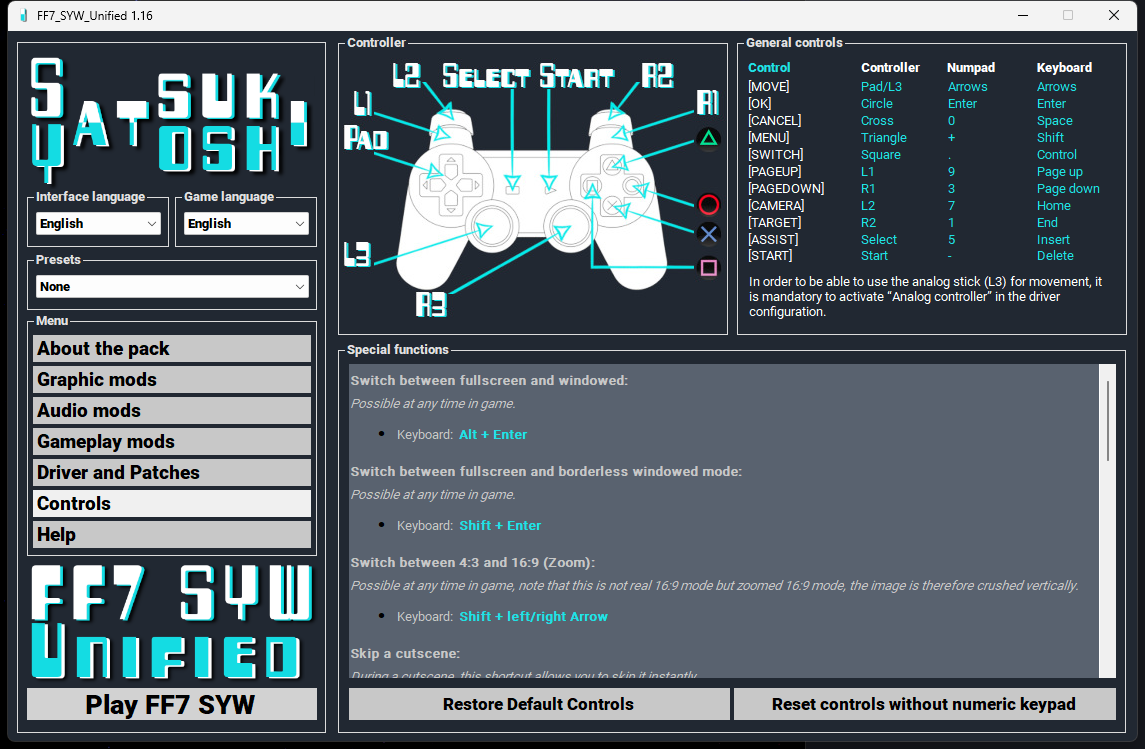Click the Start label on controller diagram
1145x749 pixels.
pos(577,76)
